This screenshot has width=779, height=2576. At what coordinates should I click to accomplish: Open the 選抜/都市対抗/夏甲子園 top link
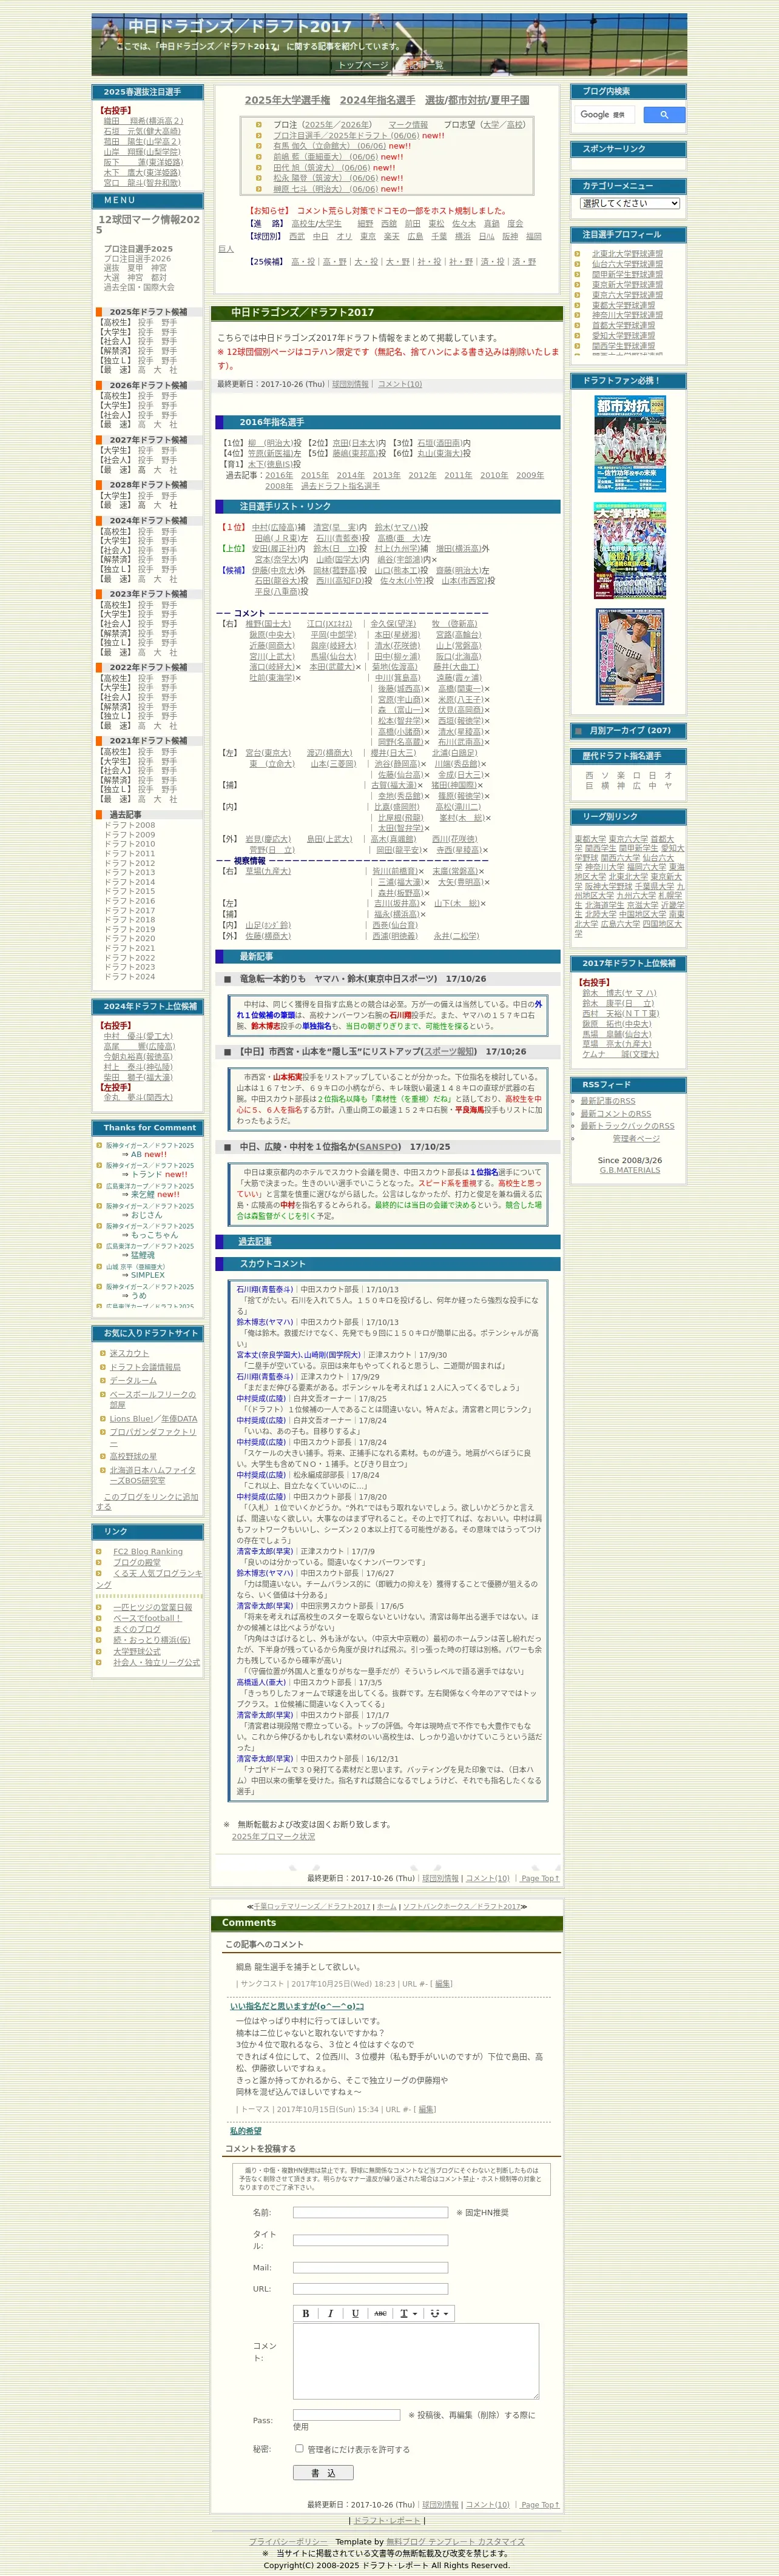477,100
